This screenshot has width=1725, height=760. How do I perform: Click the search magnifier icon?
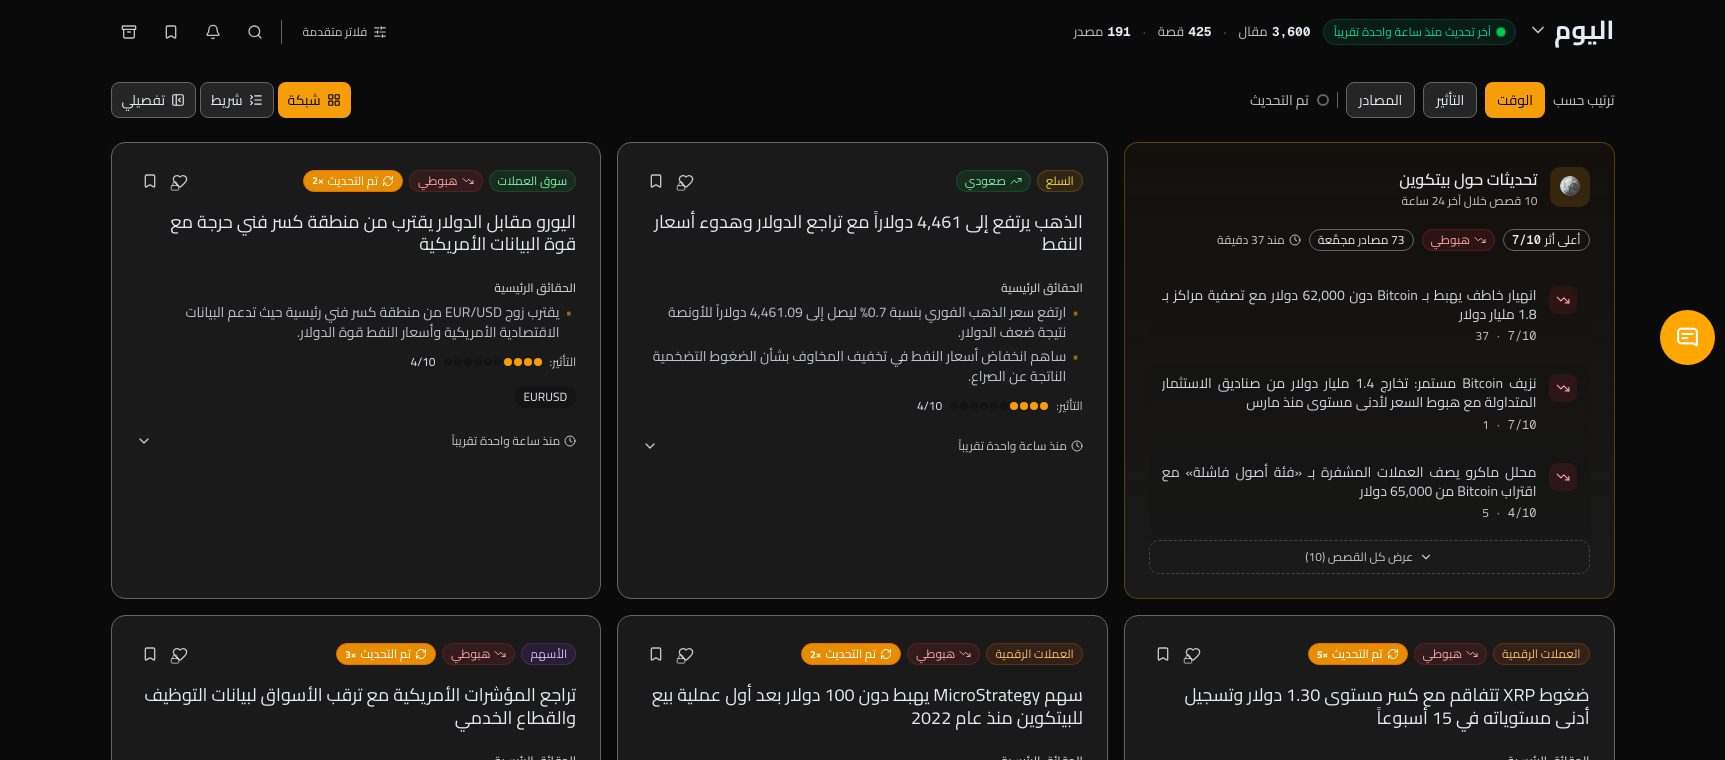click(x=255, y=32)
